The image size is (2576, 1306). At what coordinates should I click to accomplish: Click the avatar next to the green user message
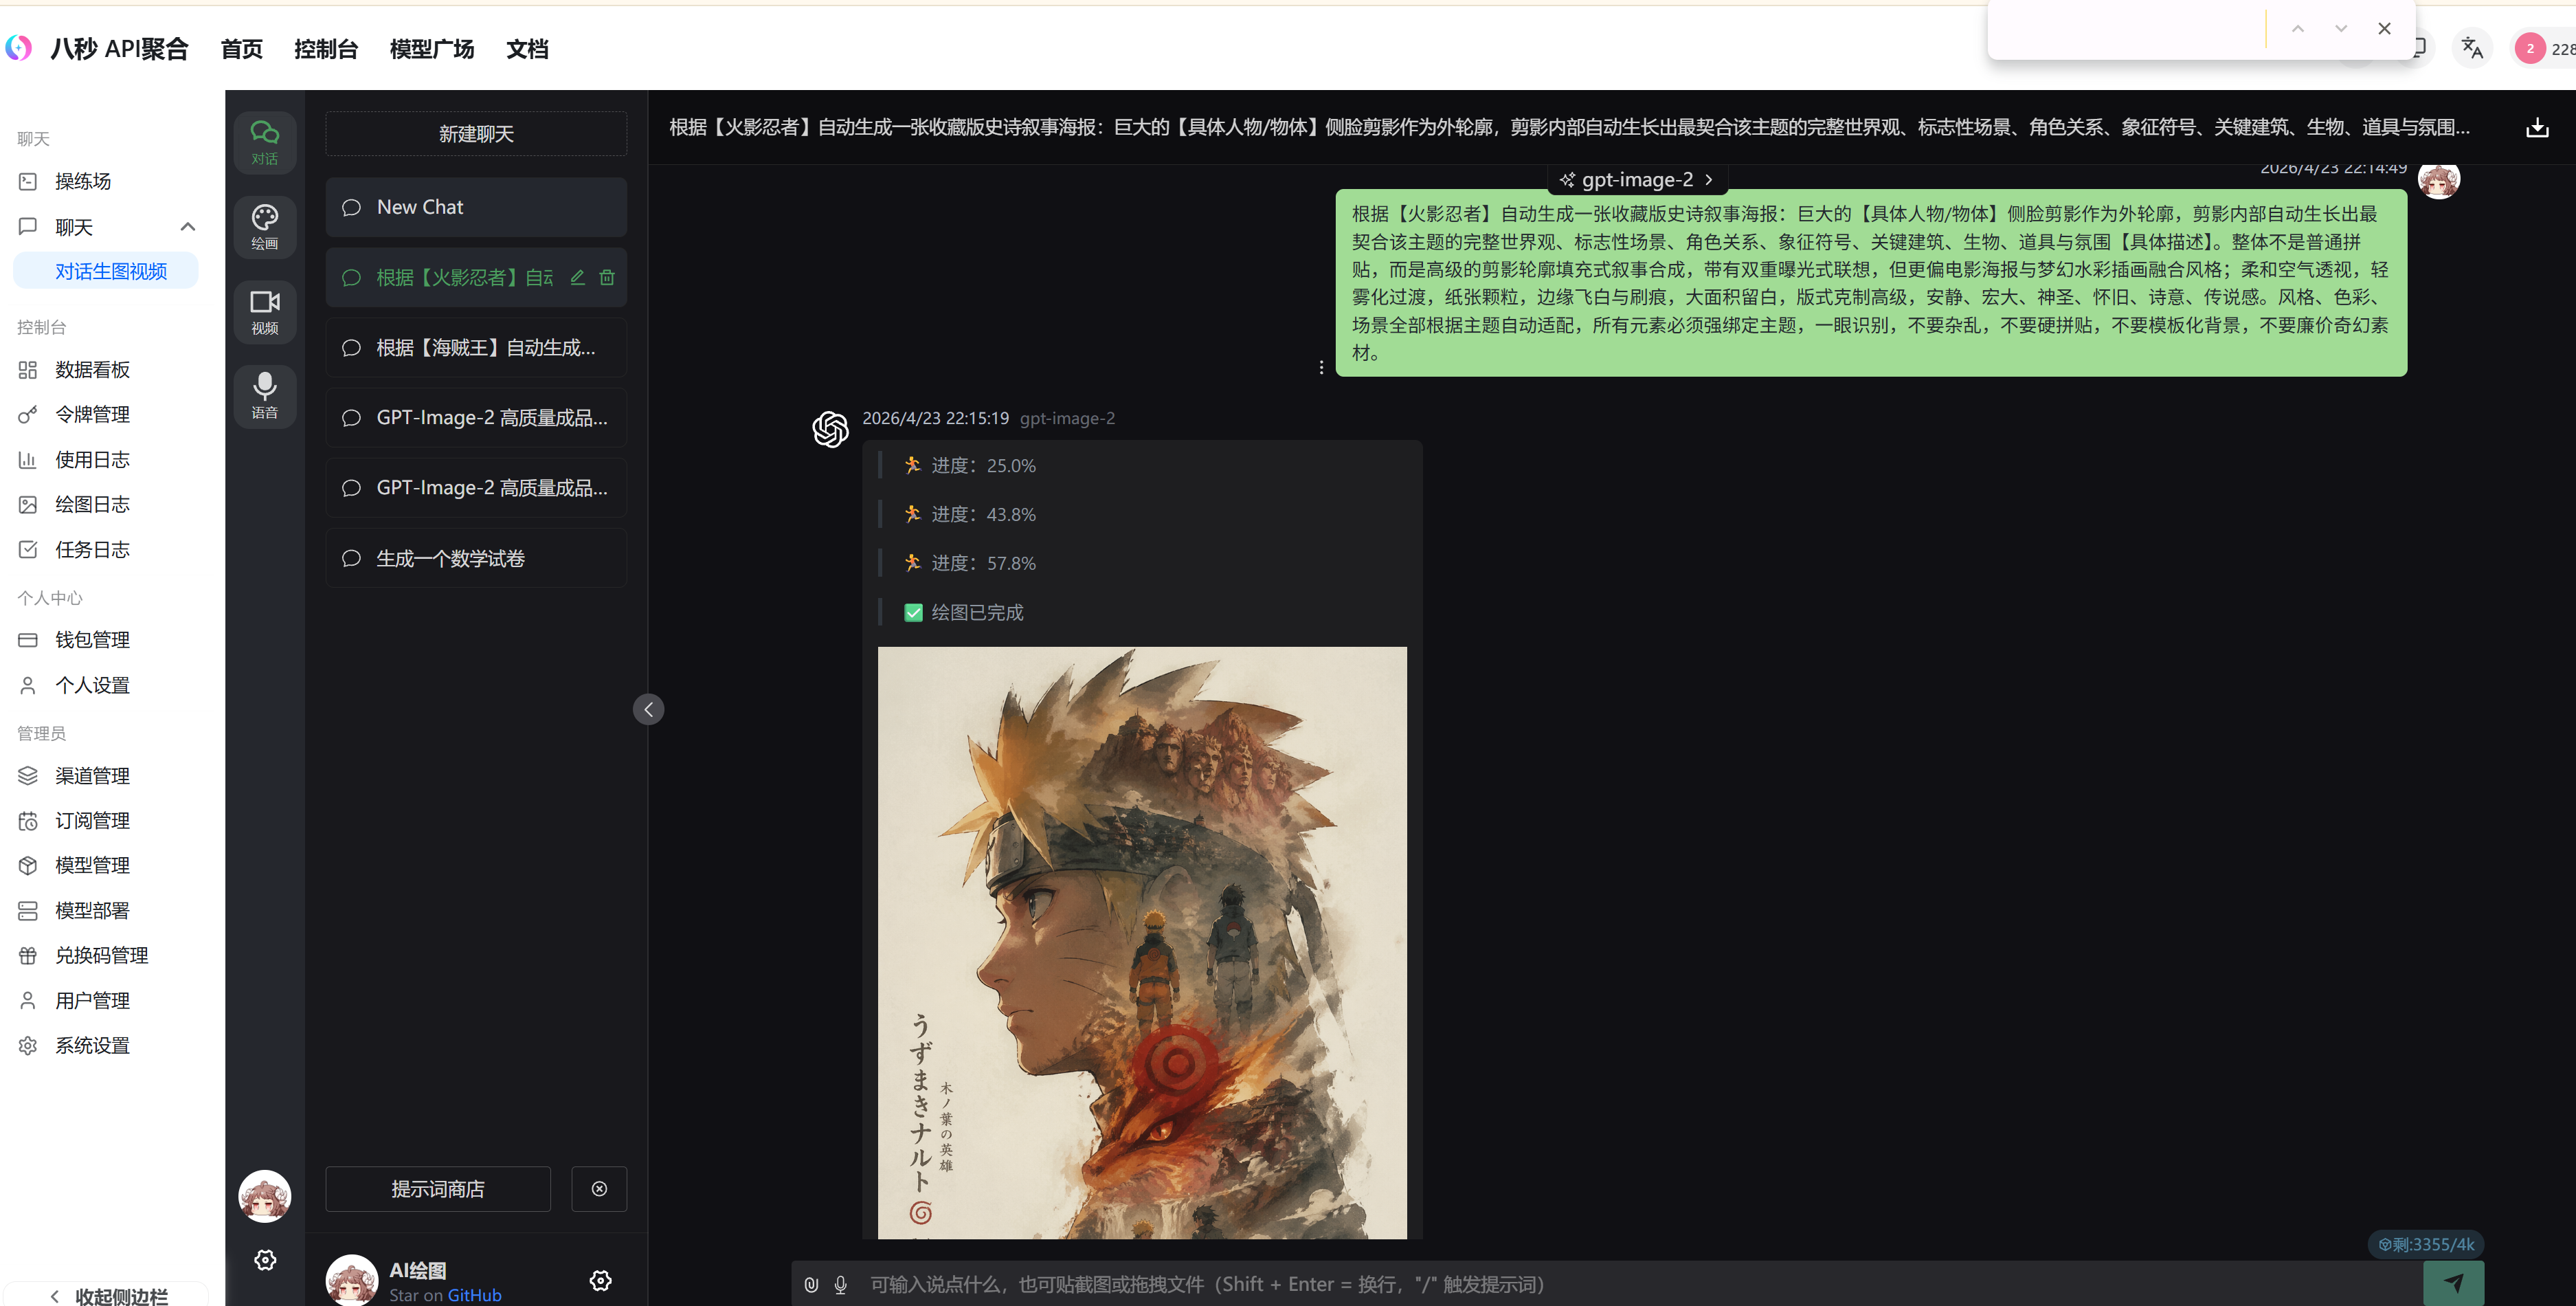[x=2439, y=180]
